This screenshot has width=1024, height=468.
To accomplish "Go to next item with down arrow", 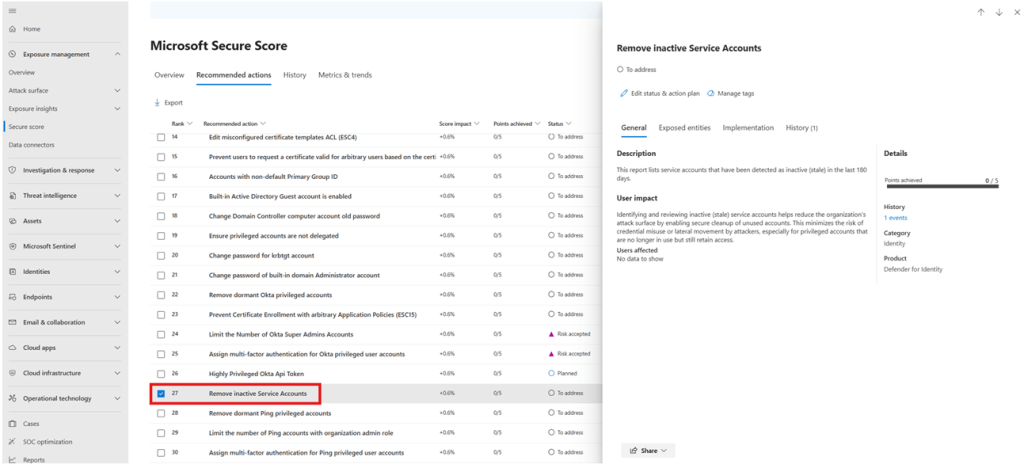I will coord(999,12).
